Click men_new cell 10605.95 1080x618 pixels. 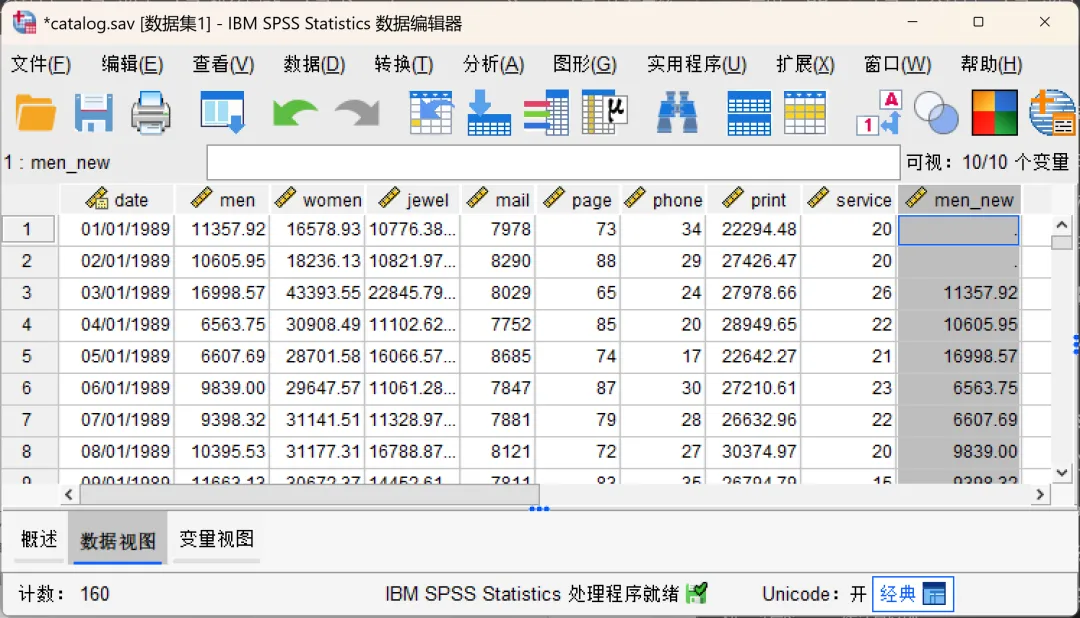(959, 325)
